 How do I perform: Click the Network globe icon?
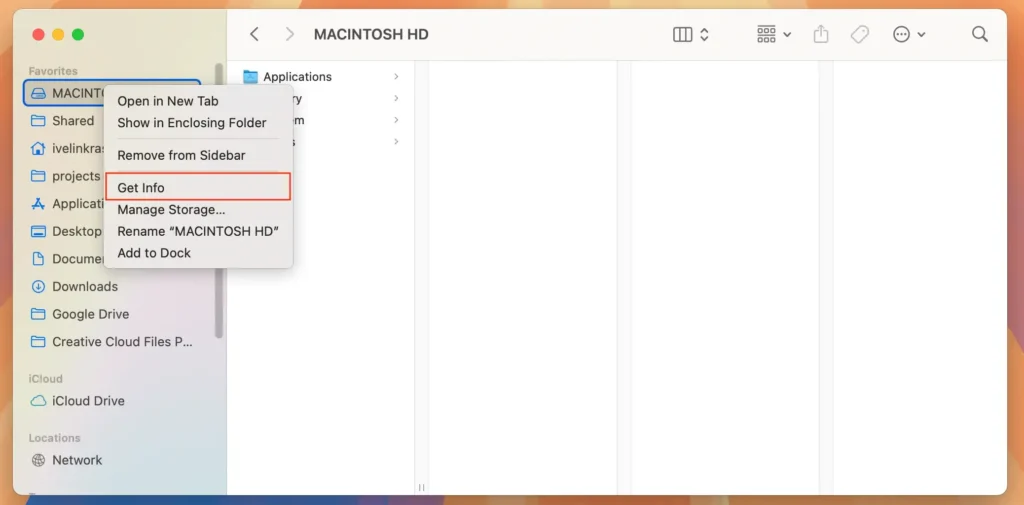tap(39, 460)
